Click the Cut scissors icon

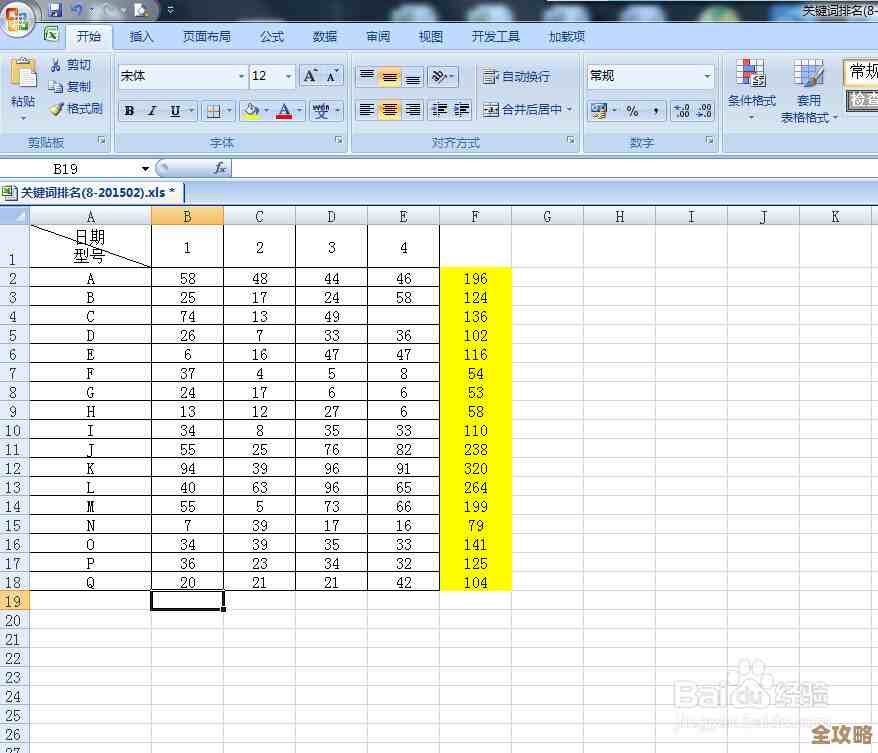[x=56, y=65]
